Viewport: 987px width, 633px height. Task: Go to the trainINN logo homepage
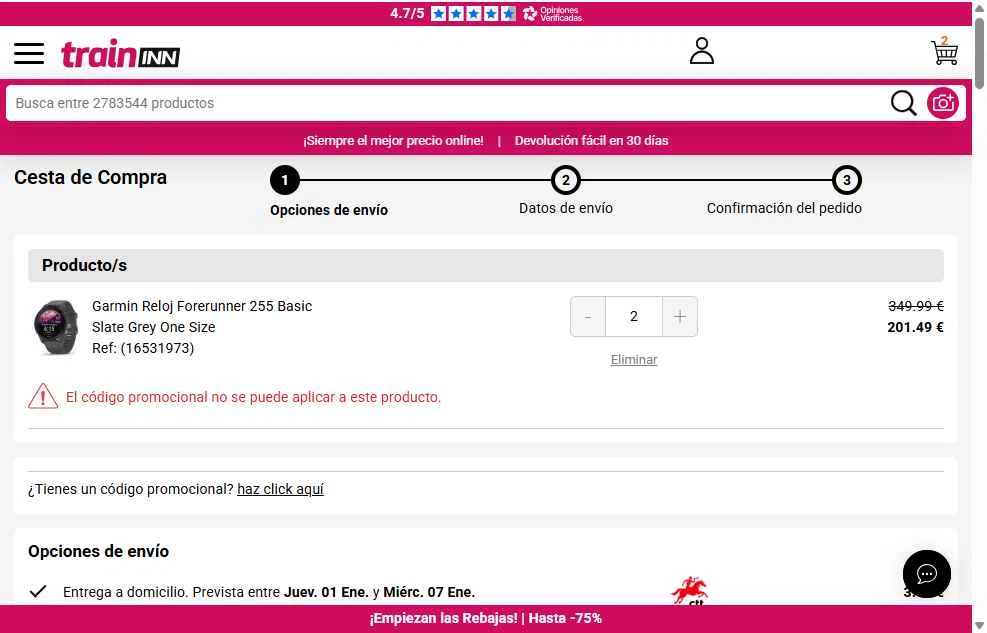point(120,54)
